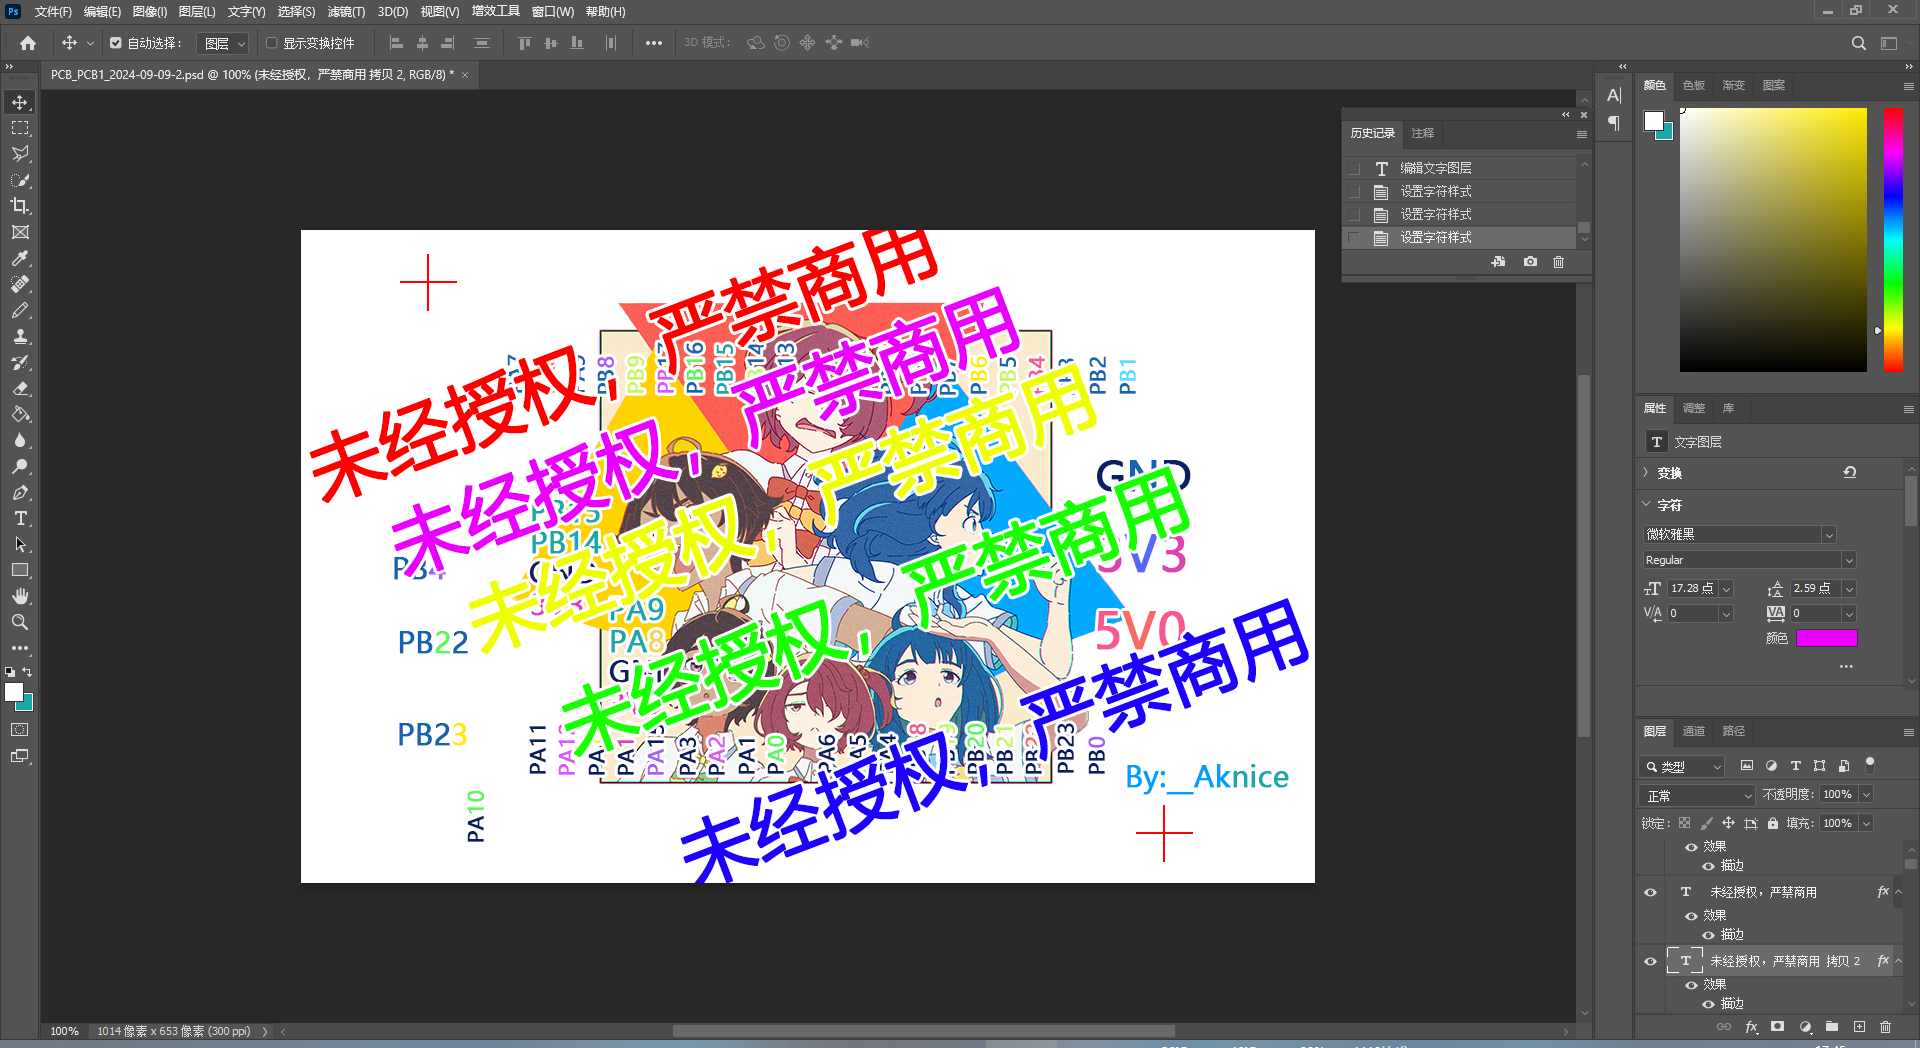This screenshot has height=1048, width=1920.
Task: Switch to the 路径 tab
Action: pyautogui.click(x=1734, y=731)
